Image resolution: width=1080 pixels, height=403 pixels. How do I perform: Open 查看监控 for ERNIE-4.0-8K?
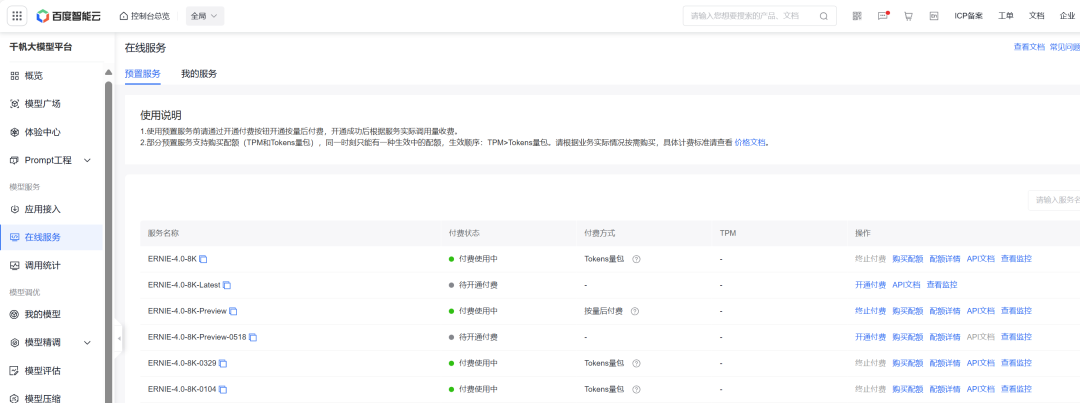tap(1017, 259)
